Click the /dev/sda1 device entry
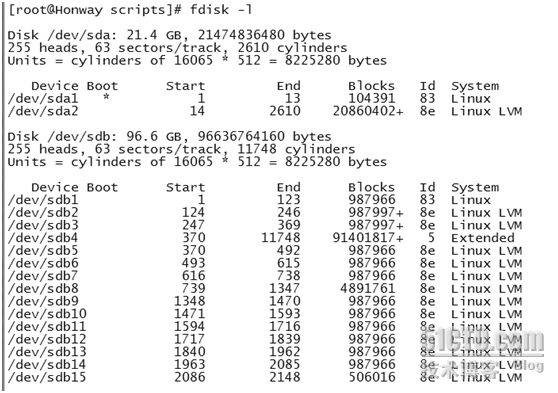The height and width of the screenshot is (393, 558). pos(43,99)
